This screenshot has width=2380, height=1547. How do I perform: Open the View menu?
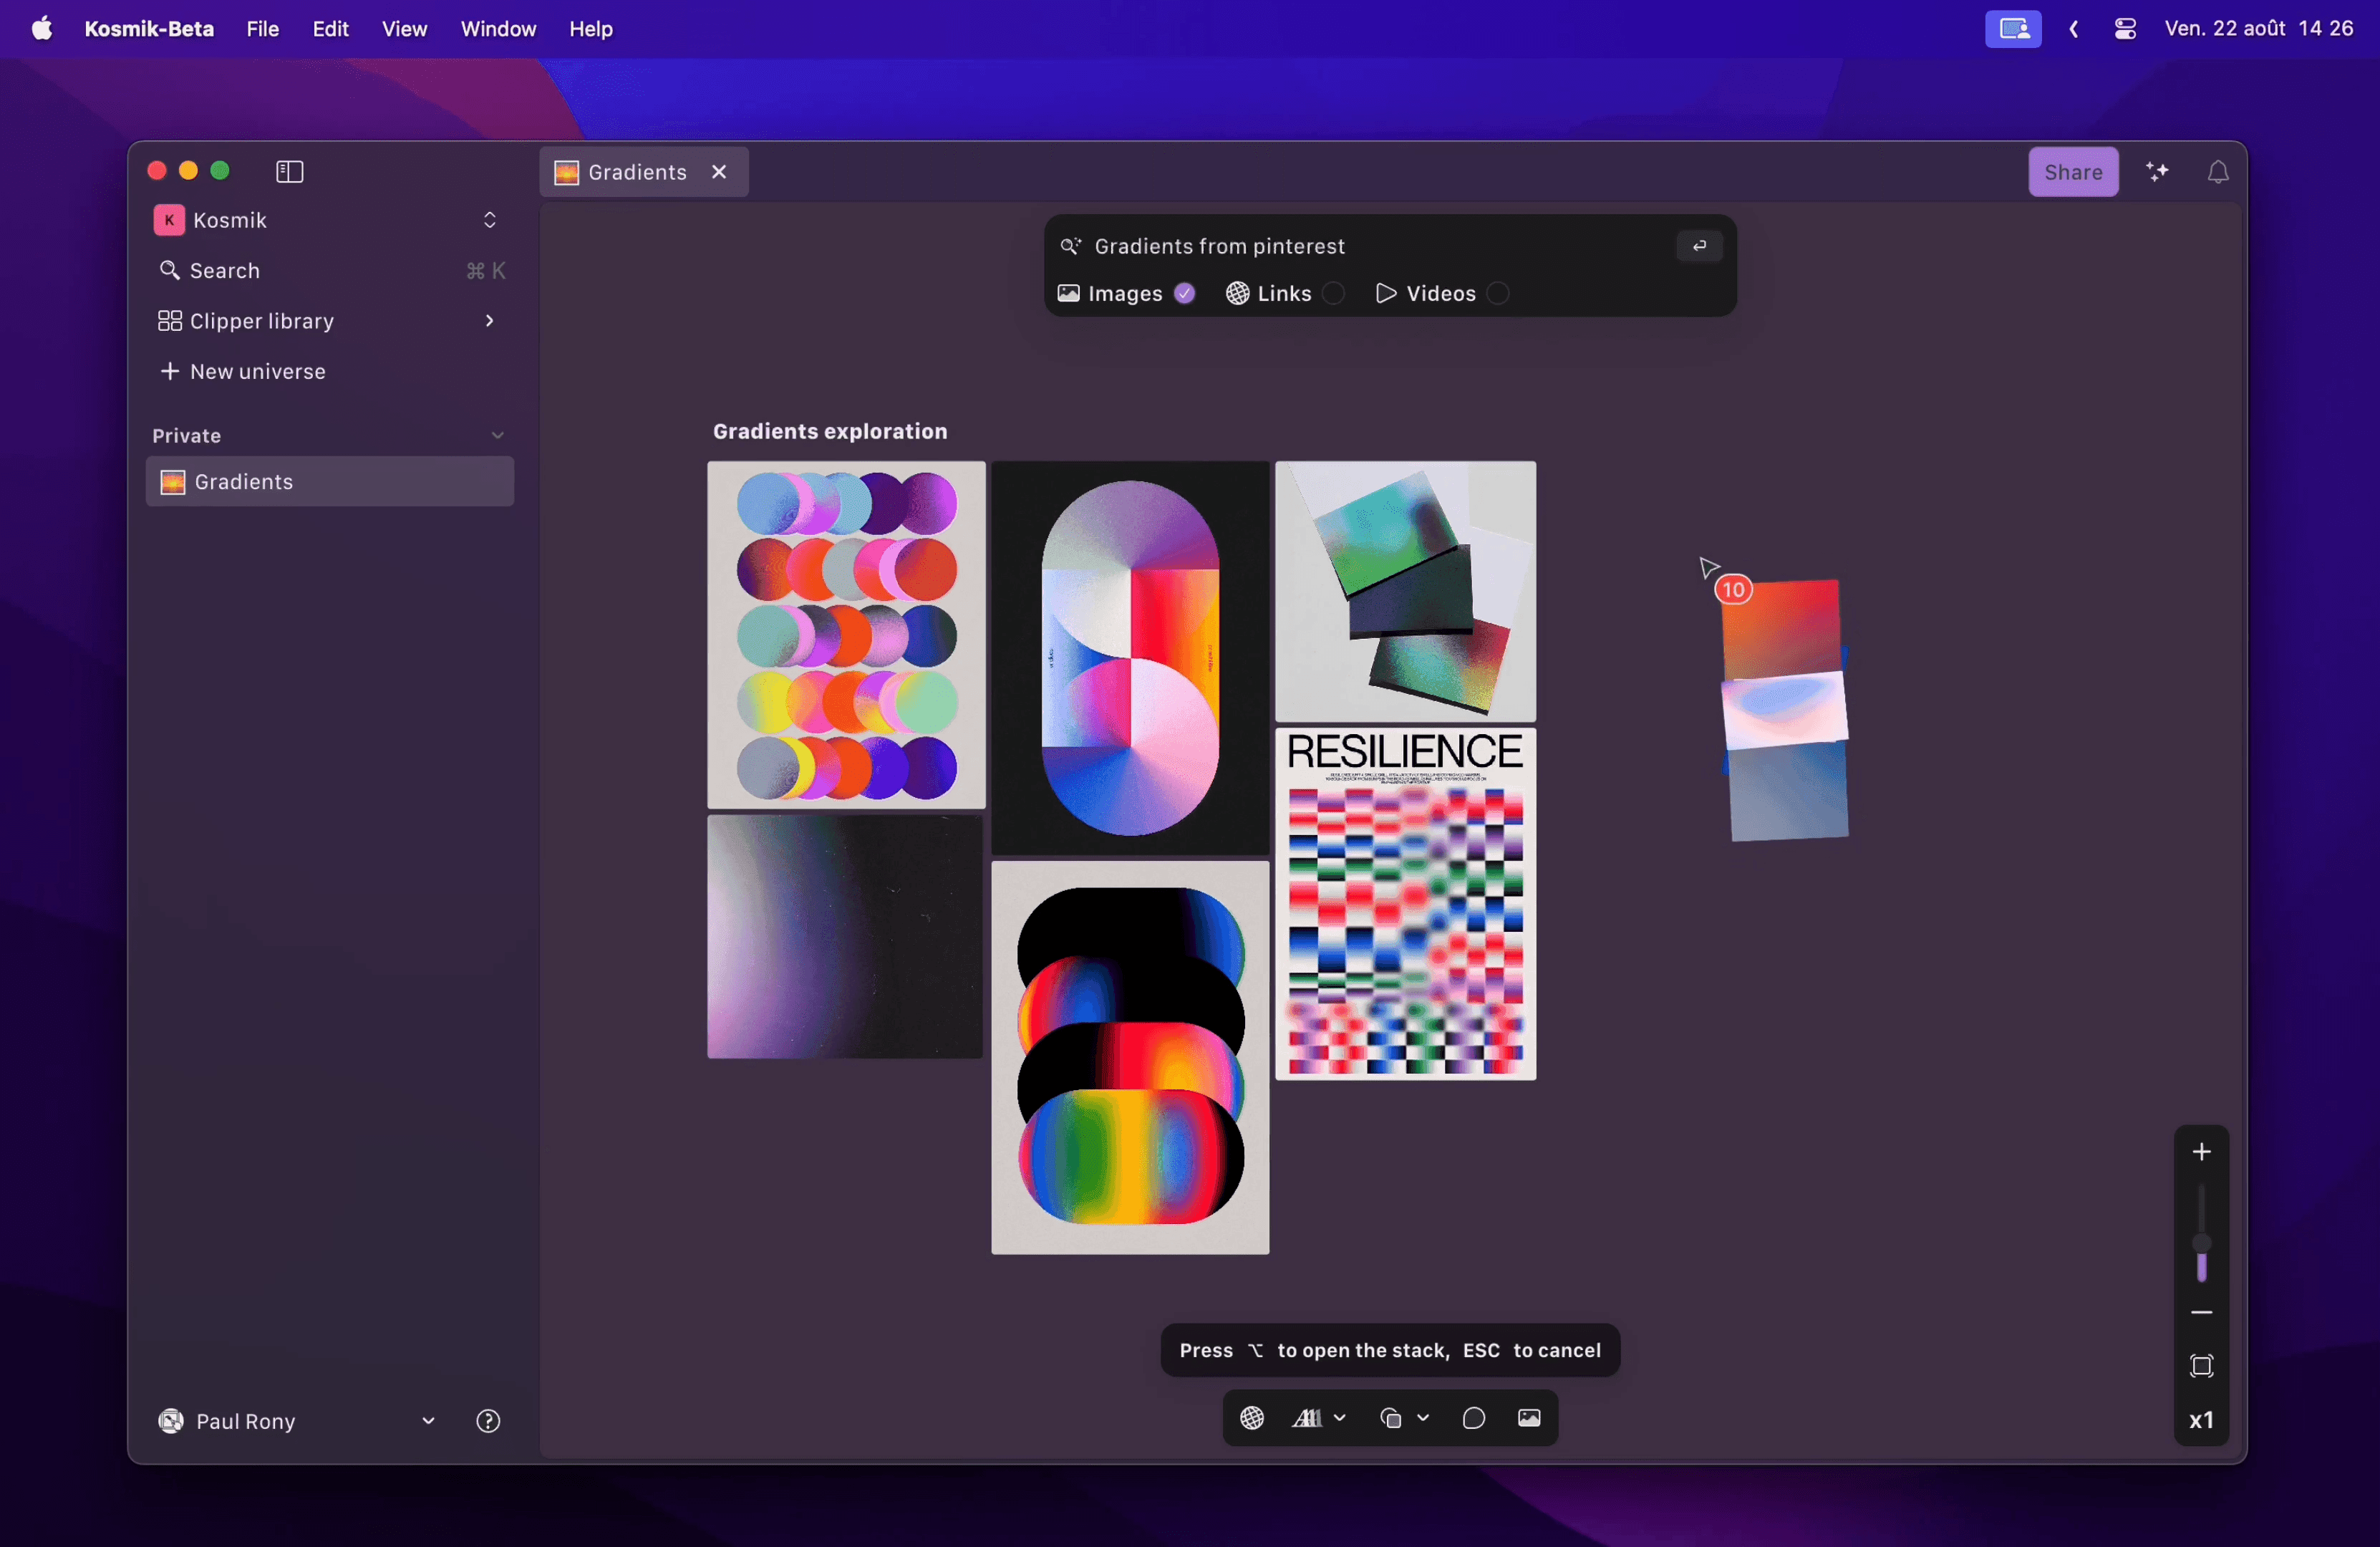pyautogui.click(x=404, y=29)
